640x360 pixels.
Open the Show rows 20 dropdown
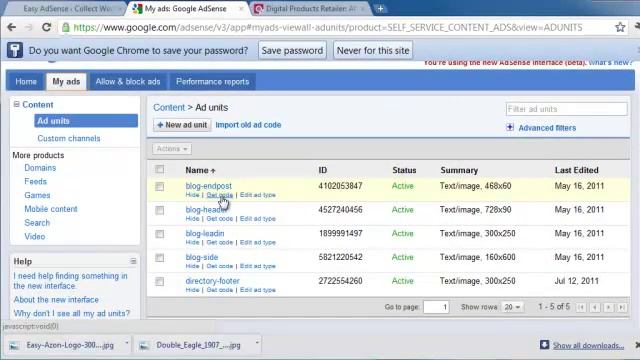coord(512,307)
